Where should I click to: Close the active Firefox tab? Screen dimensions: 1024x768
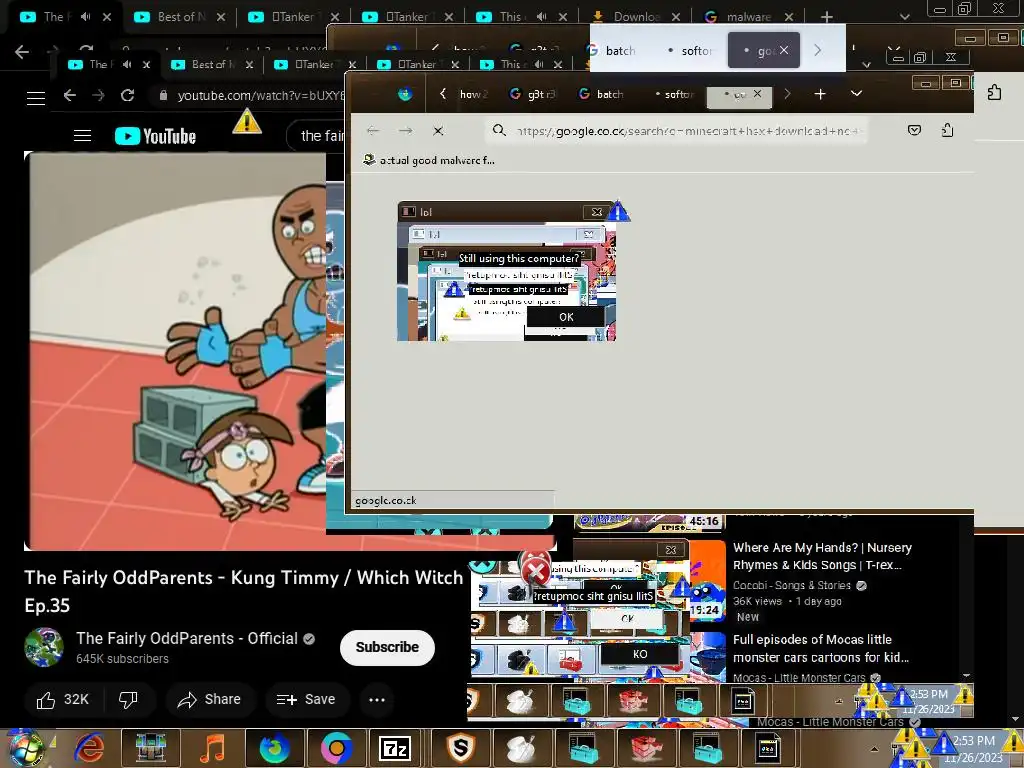tap(757, 93)
